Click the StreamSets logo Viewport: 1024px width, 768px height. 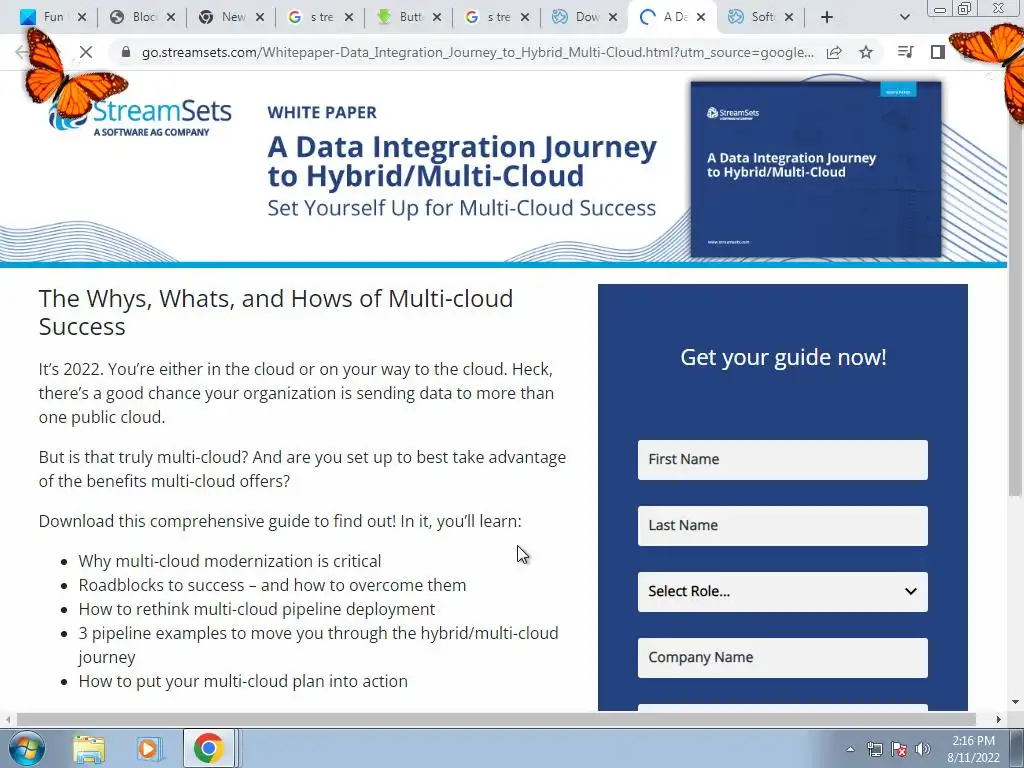pos(140,116)
